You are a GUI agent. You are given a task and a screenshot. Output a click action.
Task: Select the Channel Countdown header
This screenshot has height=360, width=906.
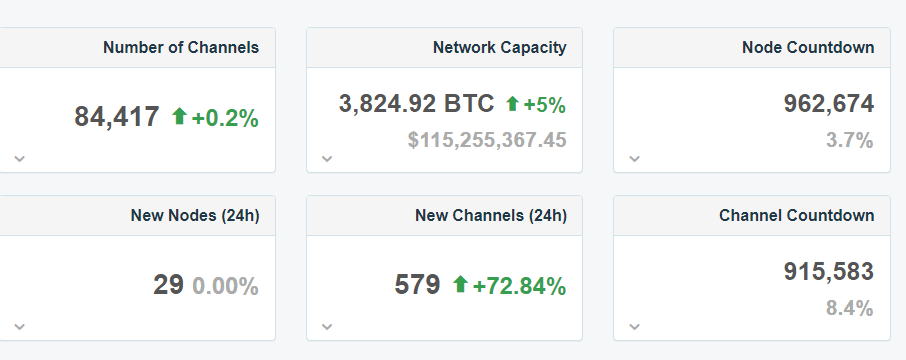pos(797,216)
